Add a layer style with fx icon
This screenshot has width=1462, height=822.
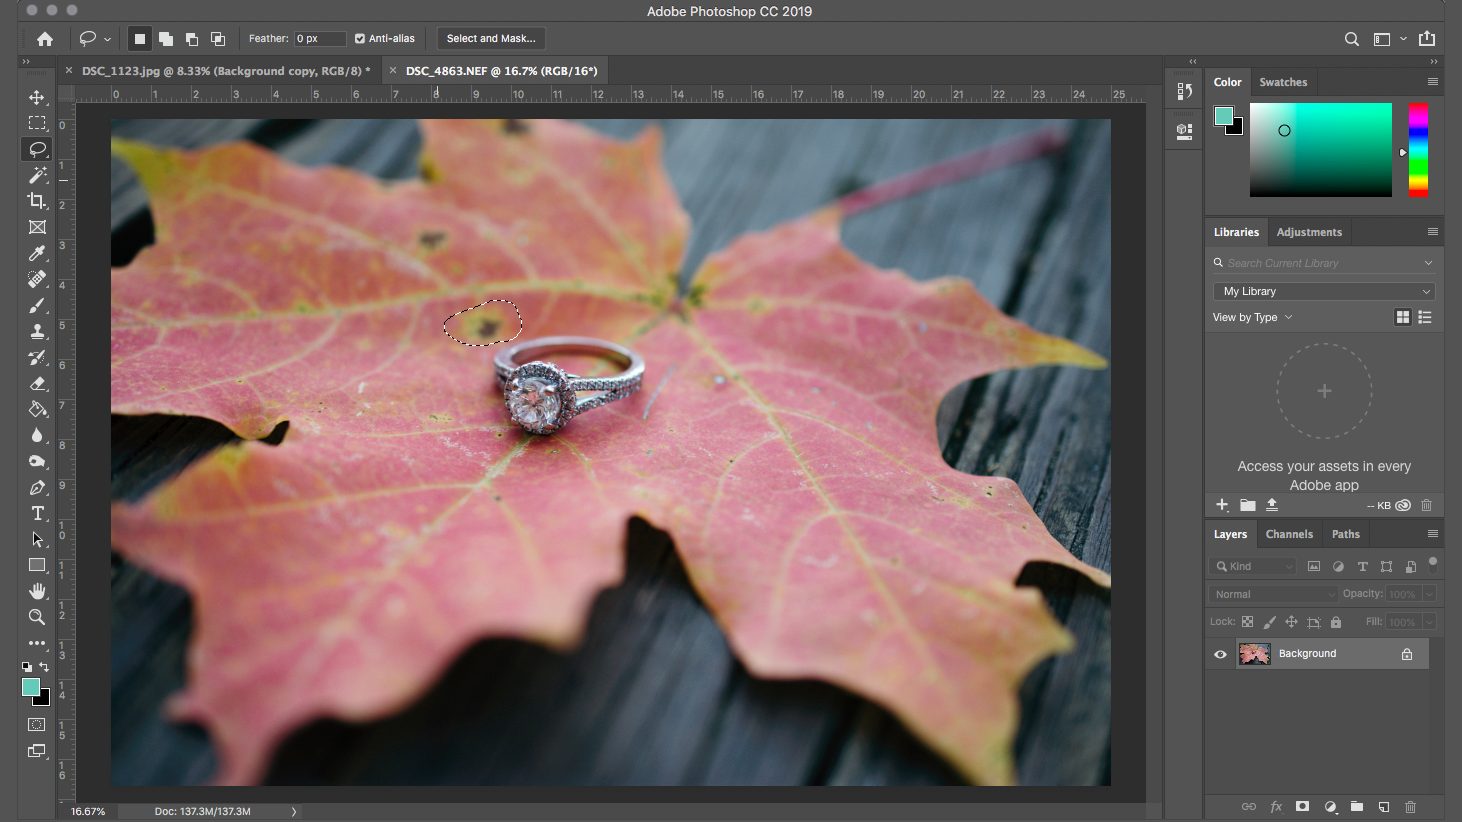click(x=1276, y=806)
